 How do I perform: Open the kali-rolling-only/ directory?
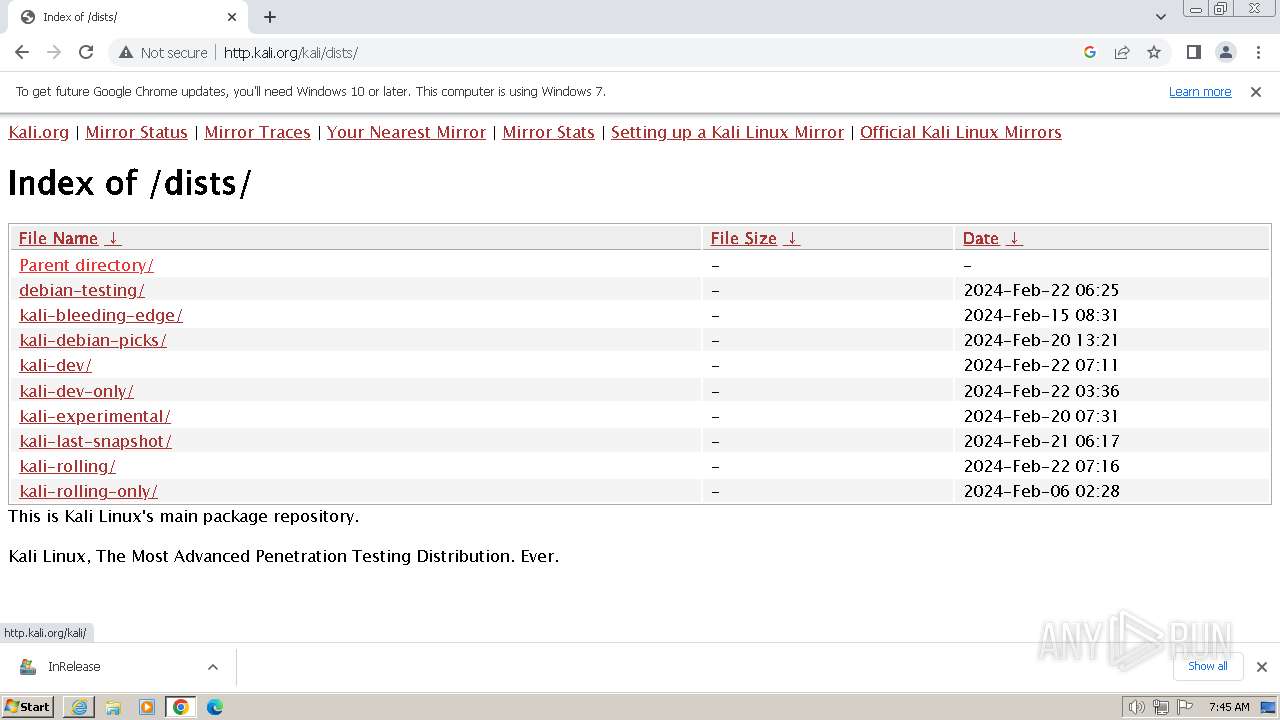click(88, 491)
